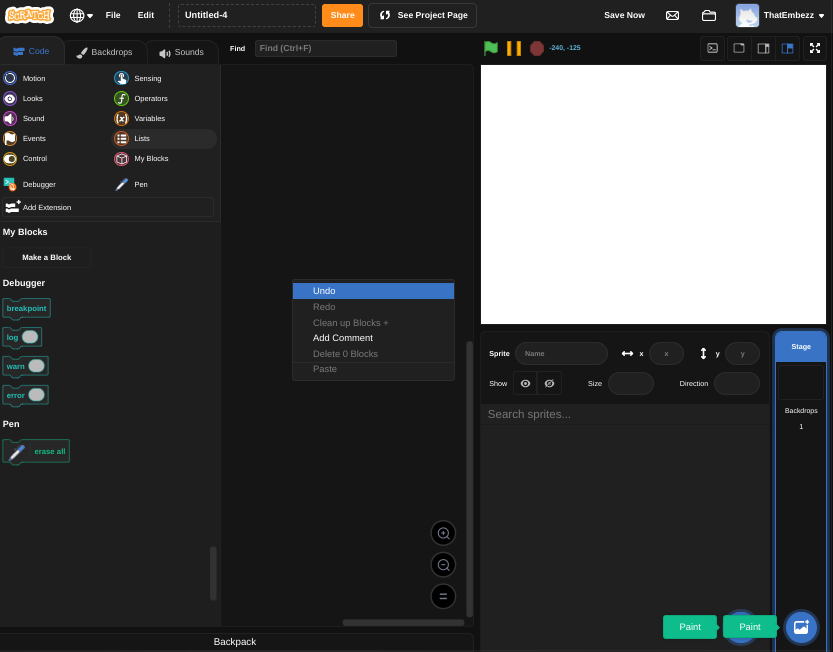Open the language selection globe menu
Image resolution: width=833 pixels, height=652 pixels.
coord(78,15)
